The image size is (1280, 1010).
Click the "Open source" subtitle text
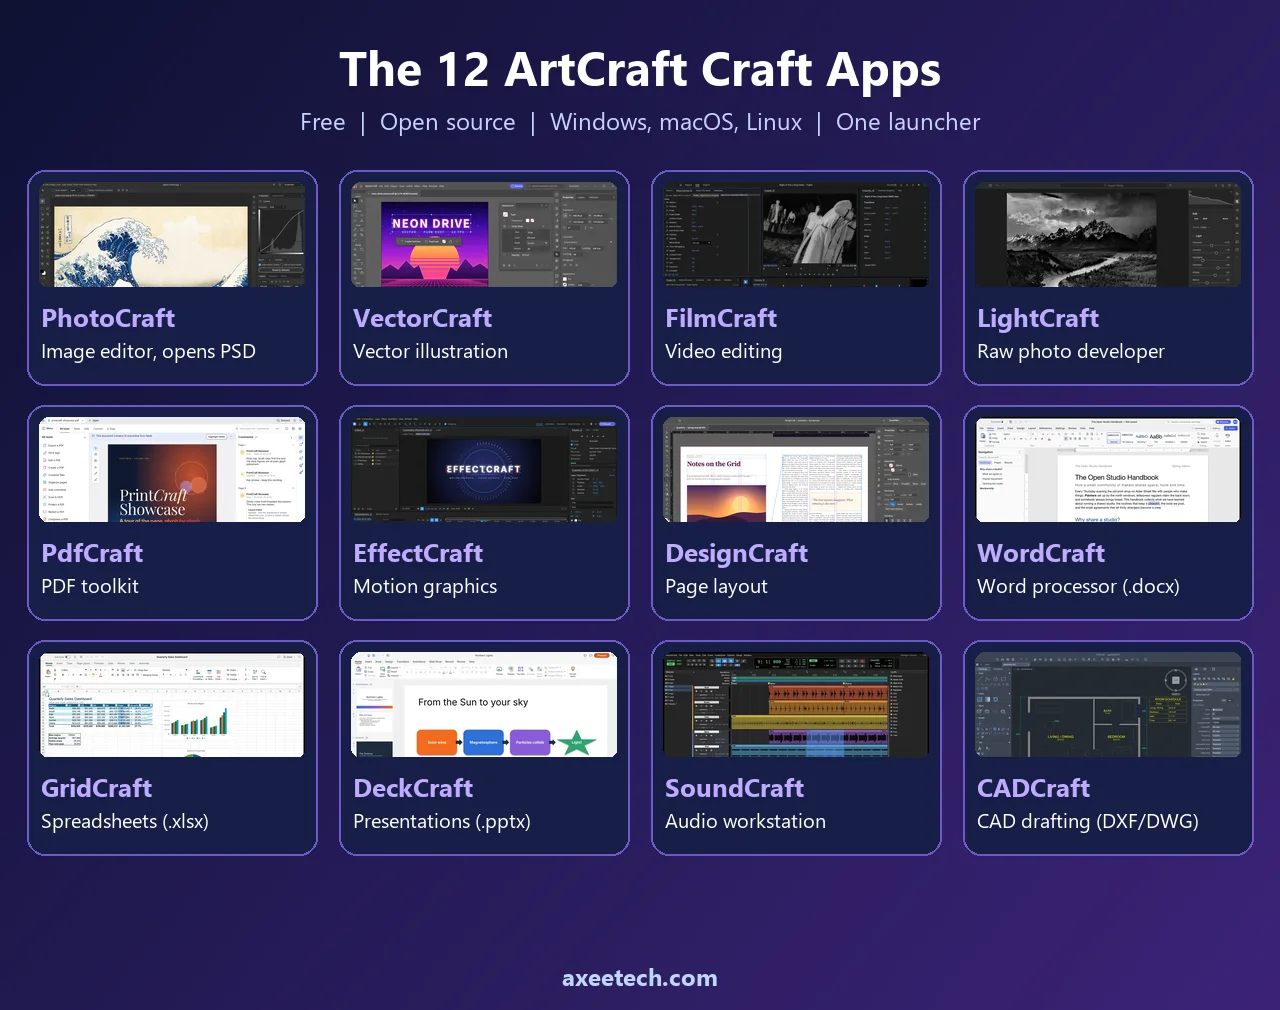[x=447, y=122]
